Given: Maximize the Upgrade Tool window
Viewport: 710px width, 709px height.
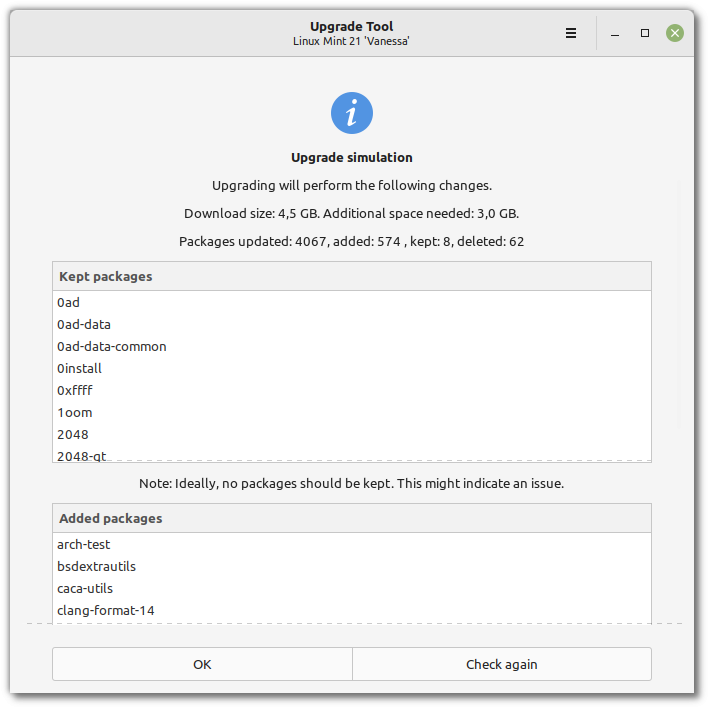Looking at the screenshot, I should click(645, 33).
